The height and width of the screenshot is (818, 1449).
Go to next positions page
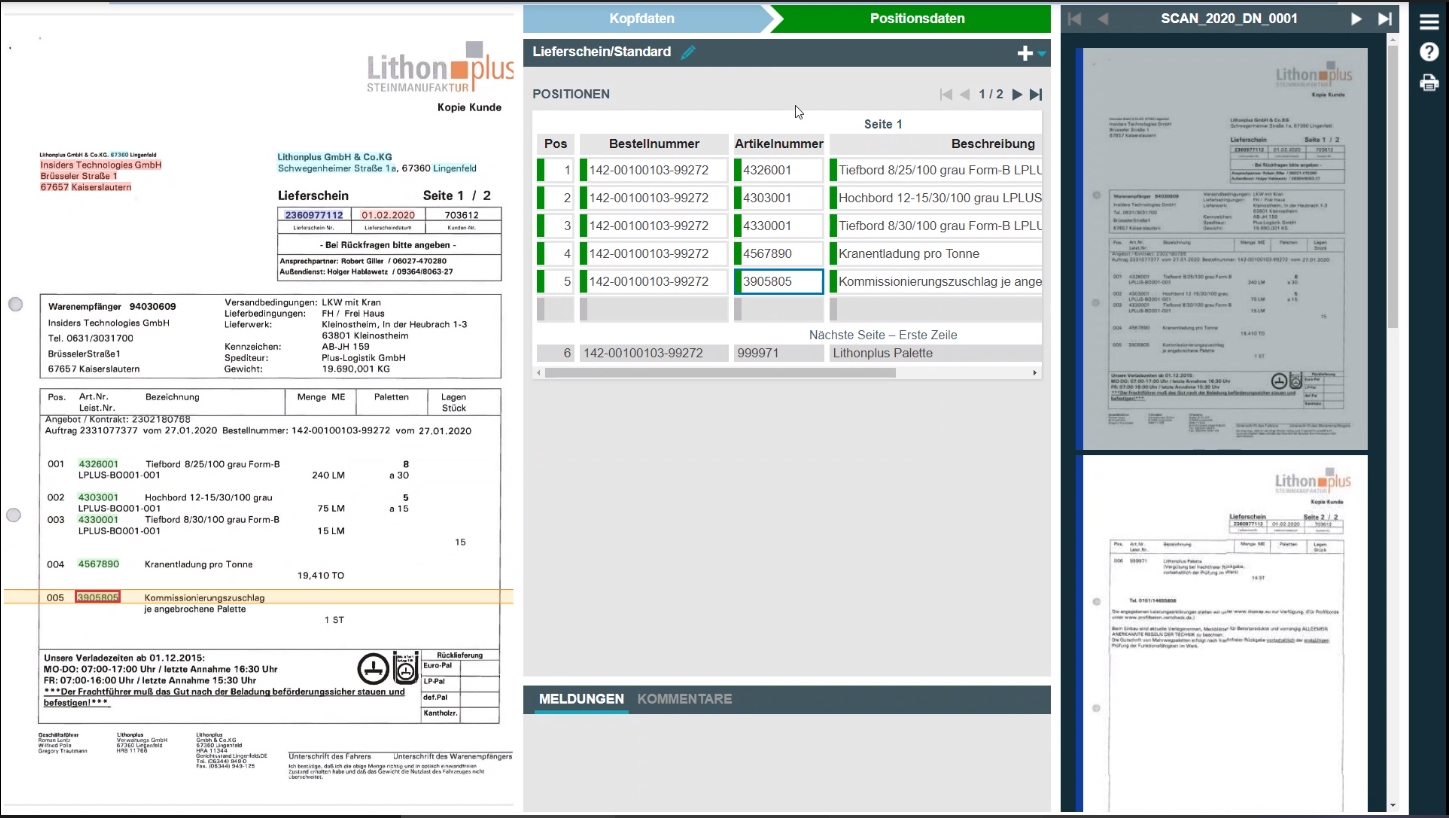pos(1017,94)
